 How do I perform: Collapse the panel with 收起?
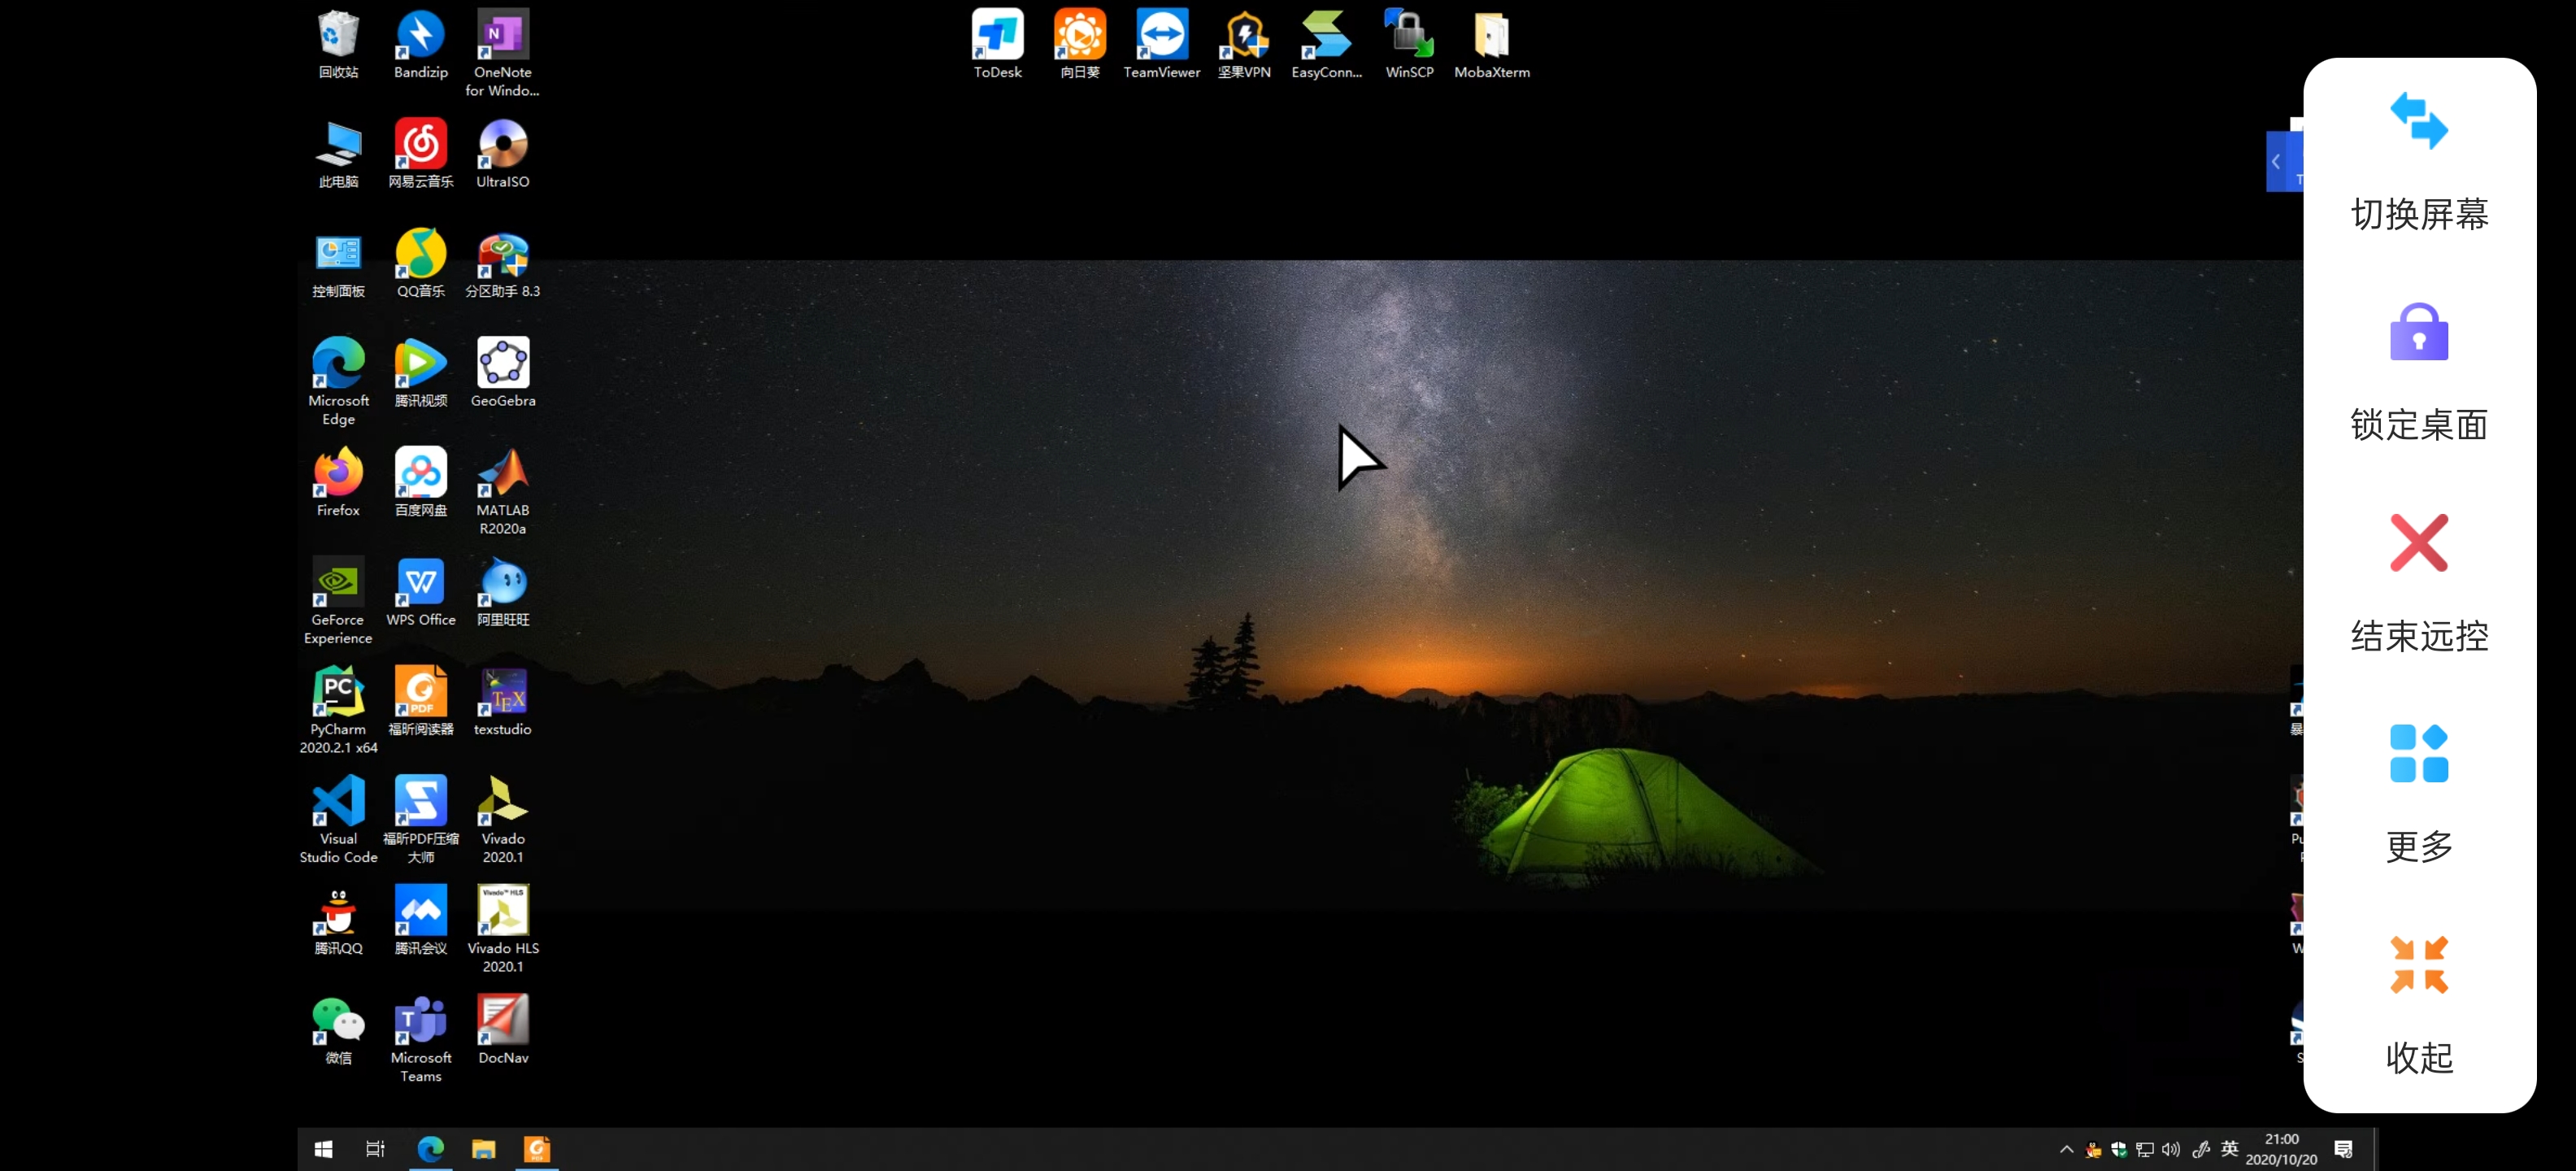click(x=2418, y=964)
